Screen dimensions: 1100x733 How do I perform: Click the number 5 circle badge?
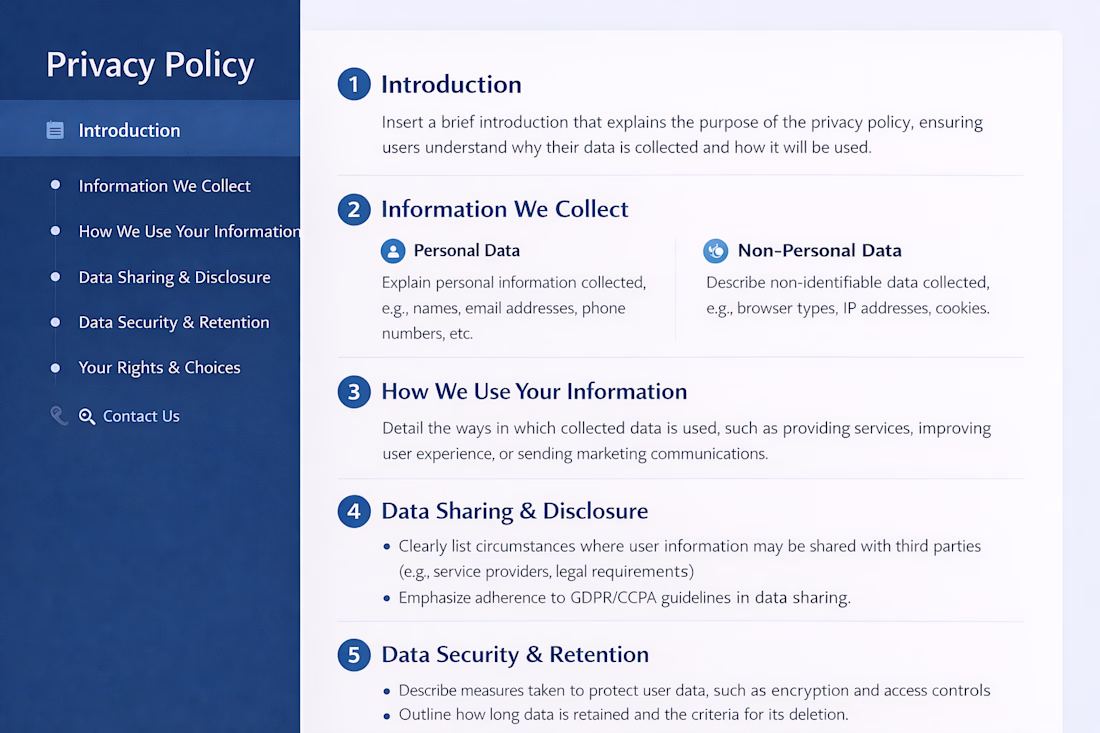354,655
